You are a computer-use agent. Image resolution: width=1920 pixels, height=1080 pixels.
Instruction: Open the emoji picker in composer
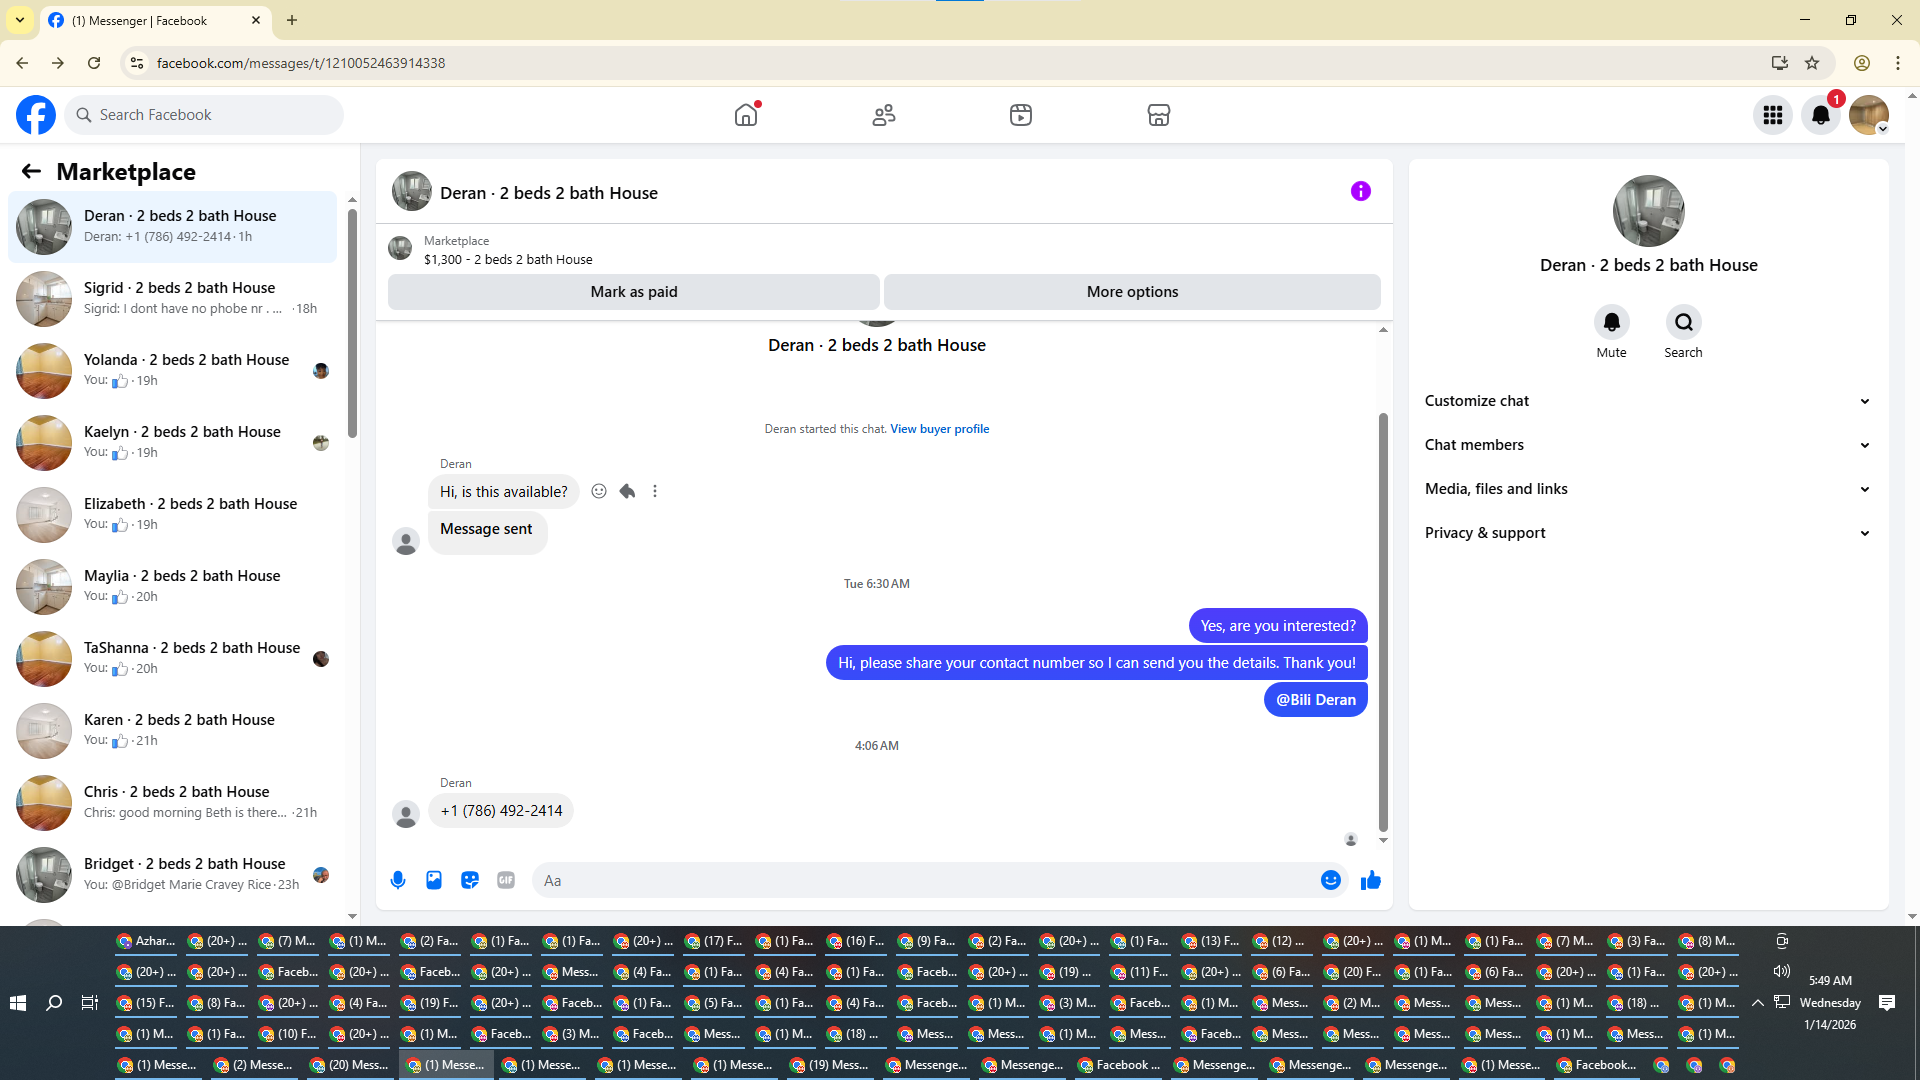(1330, 880)
